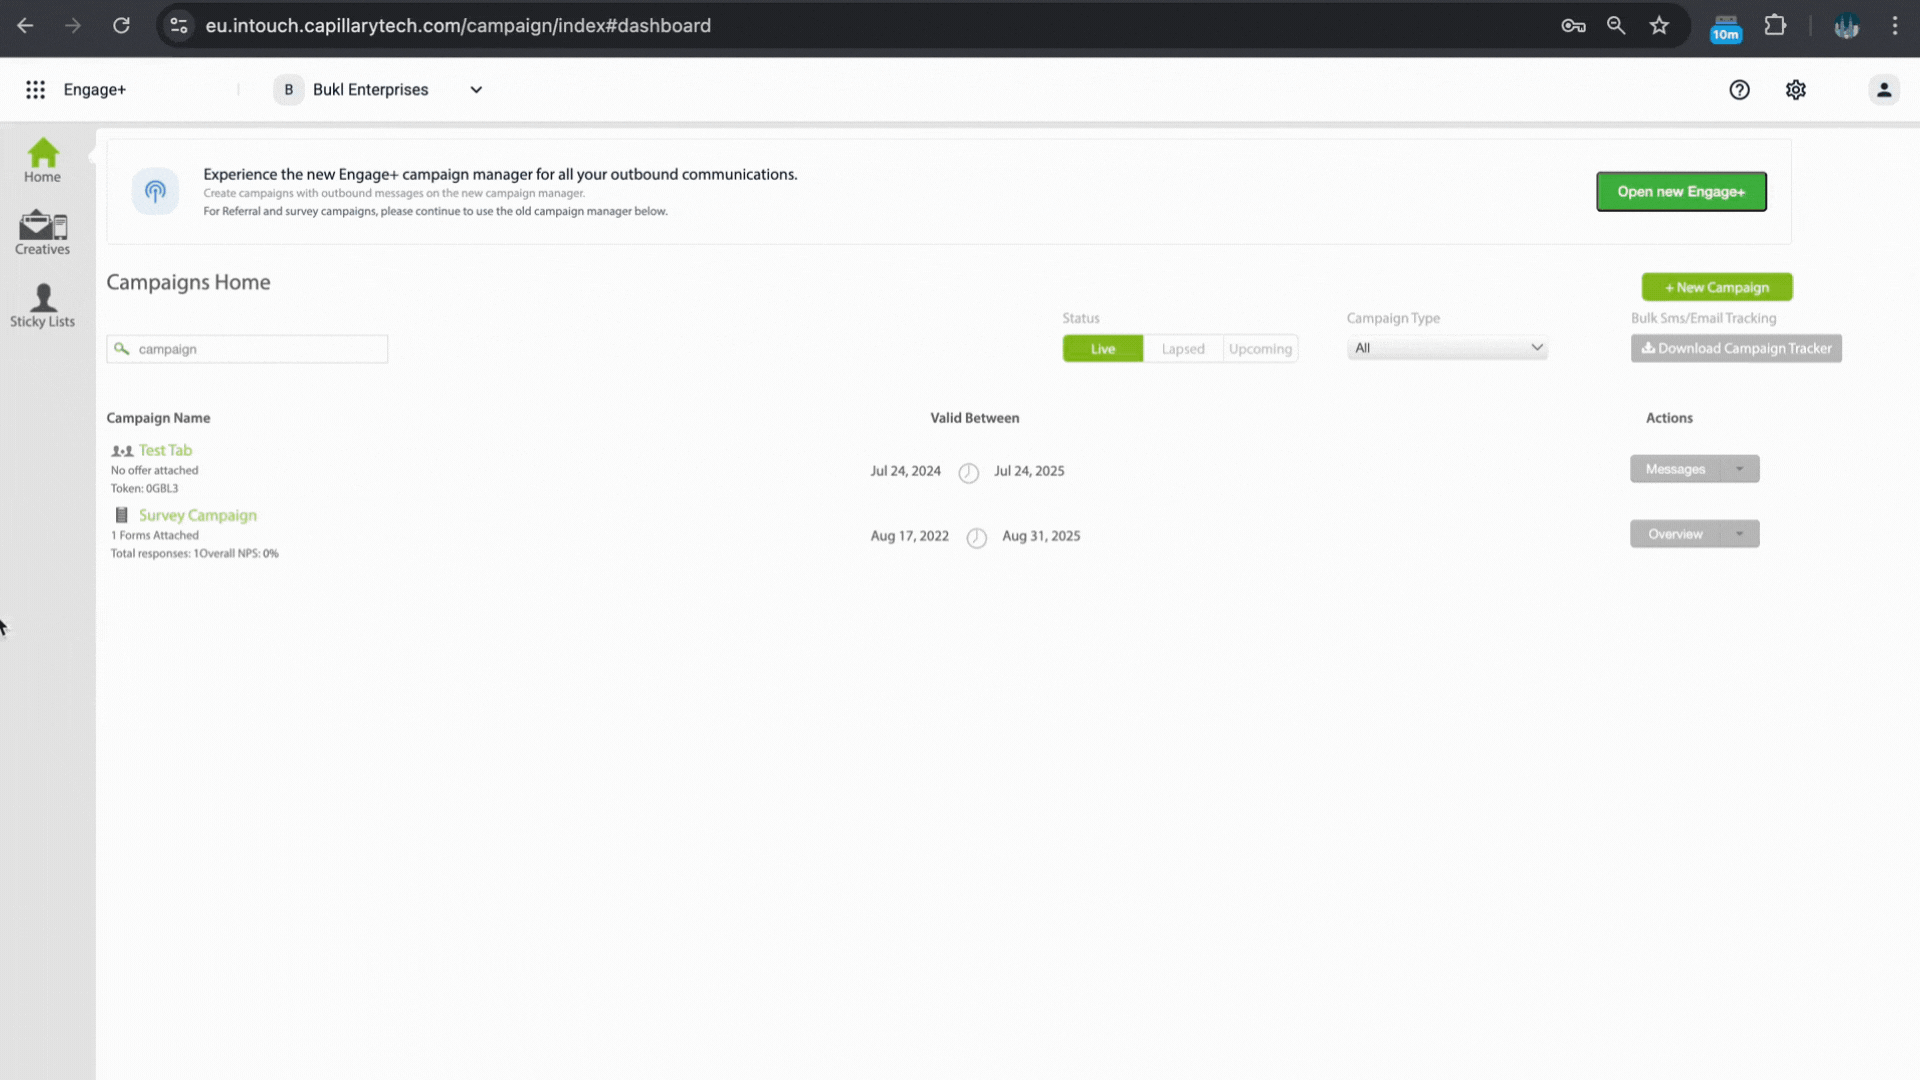Select the Live status filter
The image size is (1920, 1080).
click(x=1102, y=349)
